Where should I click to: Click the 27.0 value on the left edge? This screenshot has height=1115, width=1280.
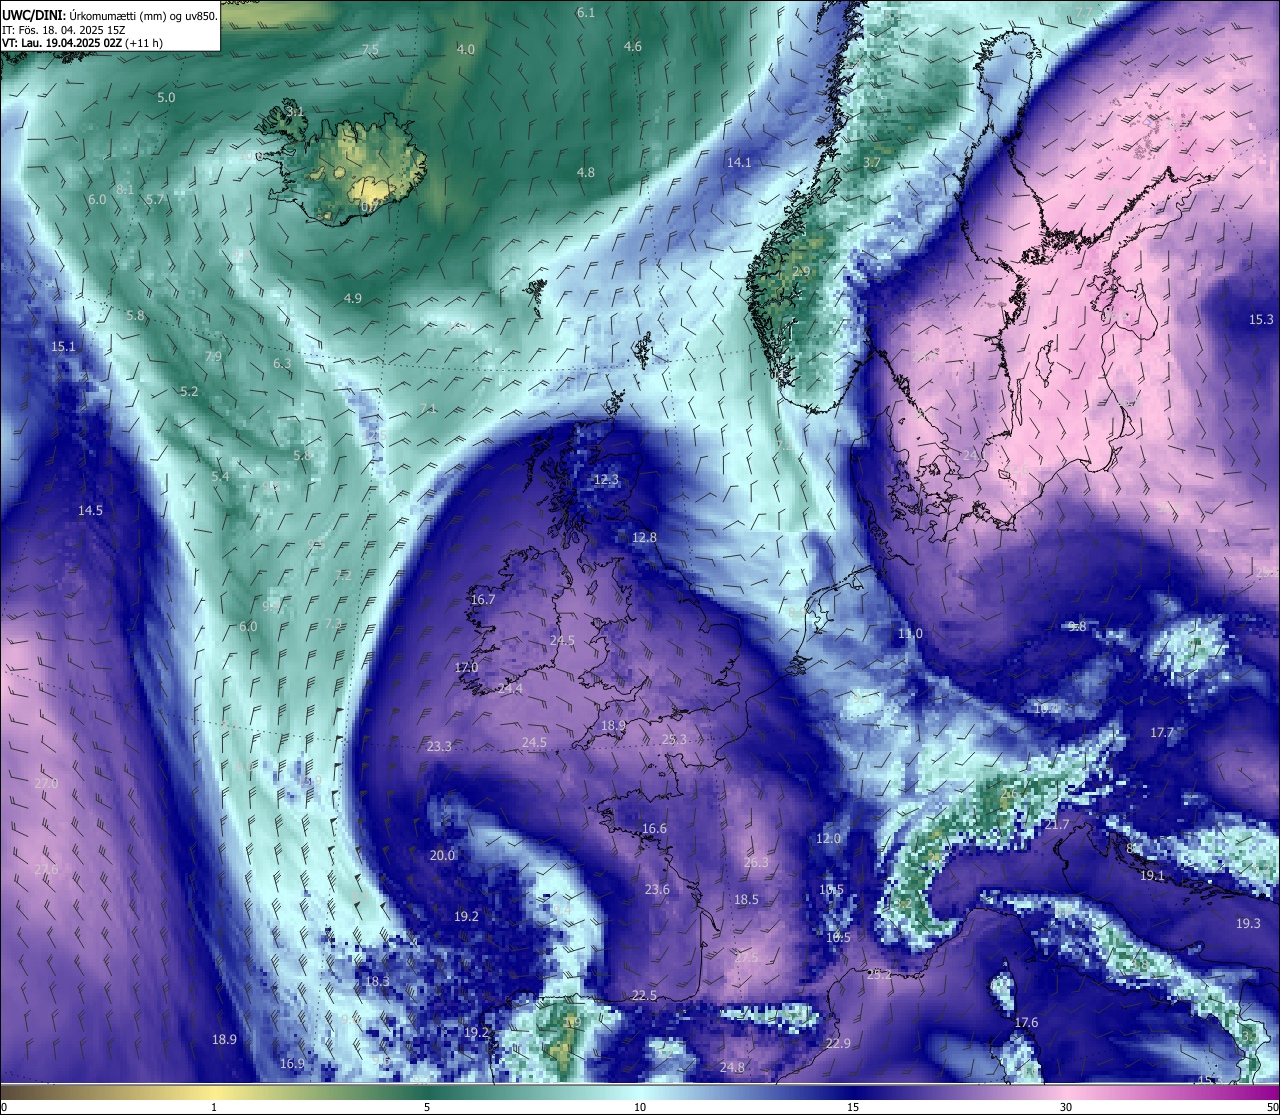pyautogui.click(x=46, y=783)
